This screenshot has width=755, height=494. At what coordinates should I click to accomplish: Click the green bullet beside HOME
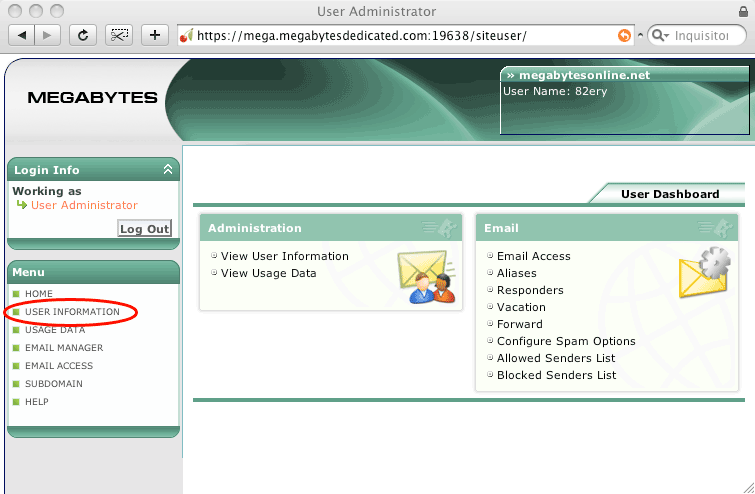click(x=16, y=294)
